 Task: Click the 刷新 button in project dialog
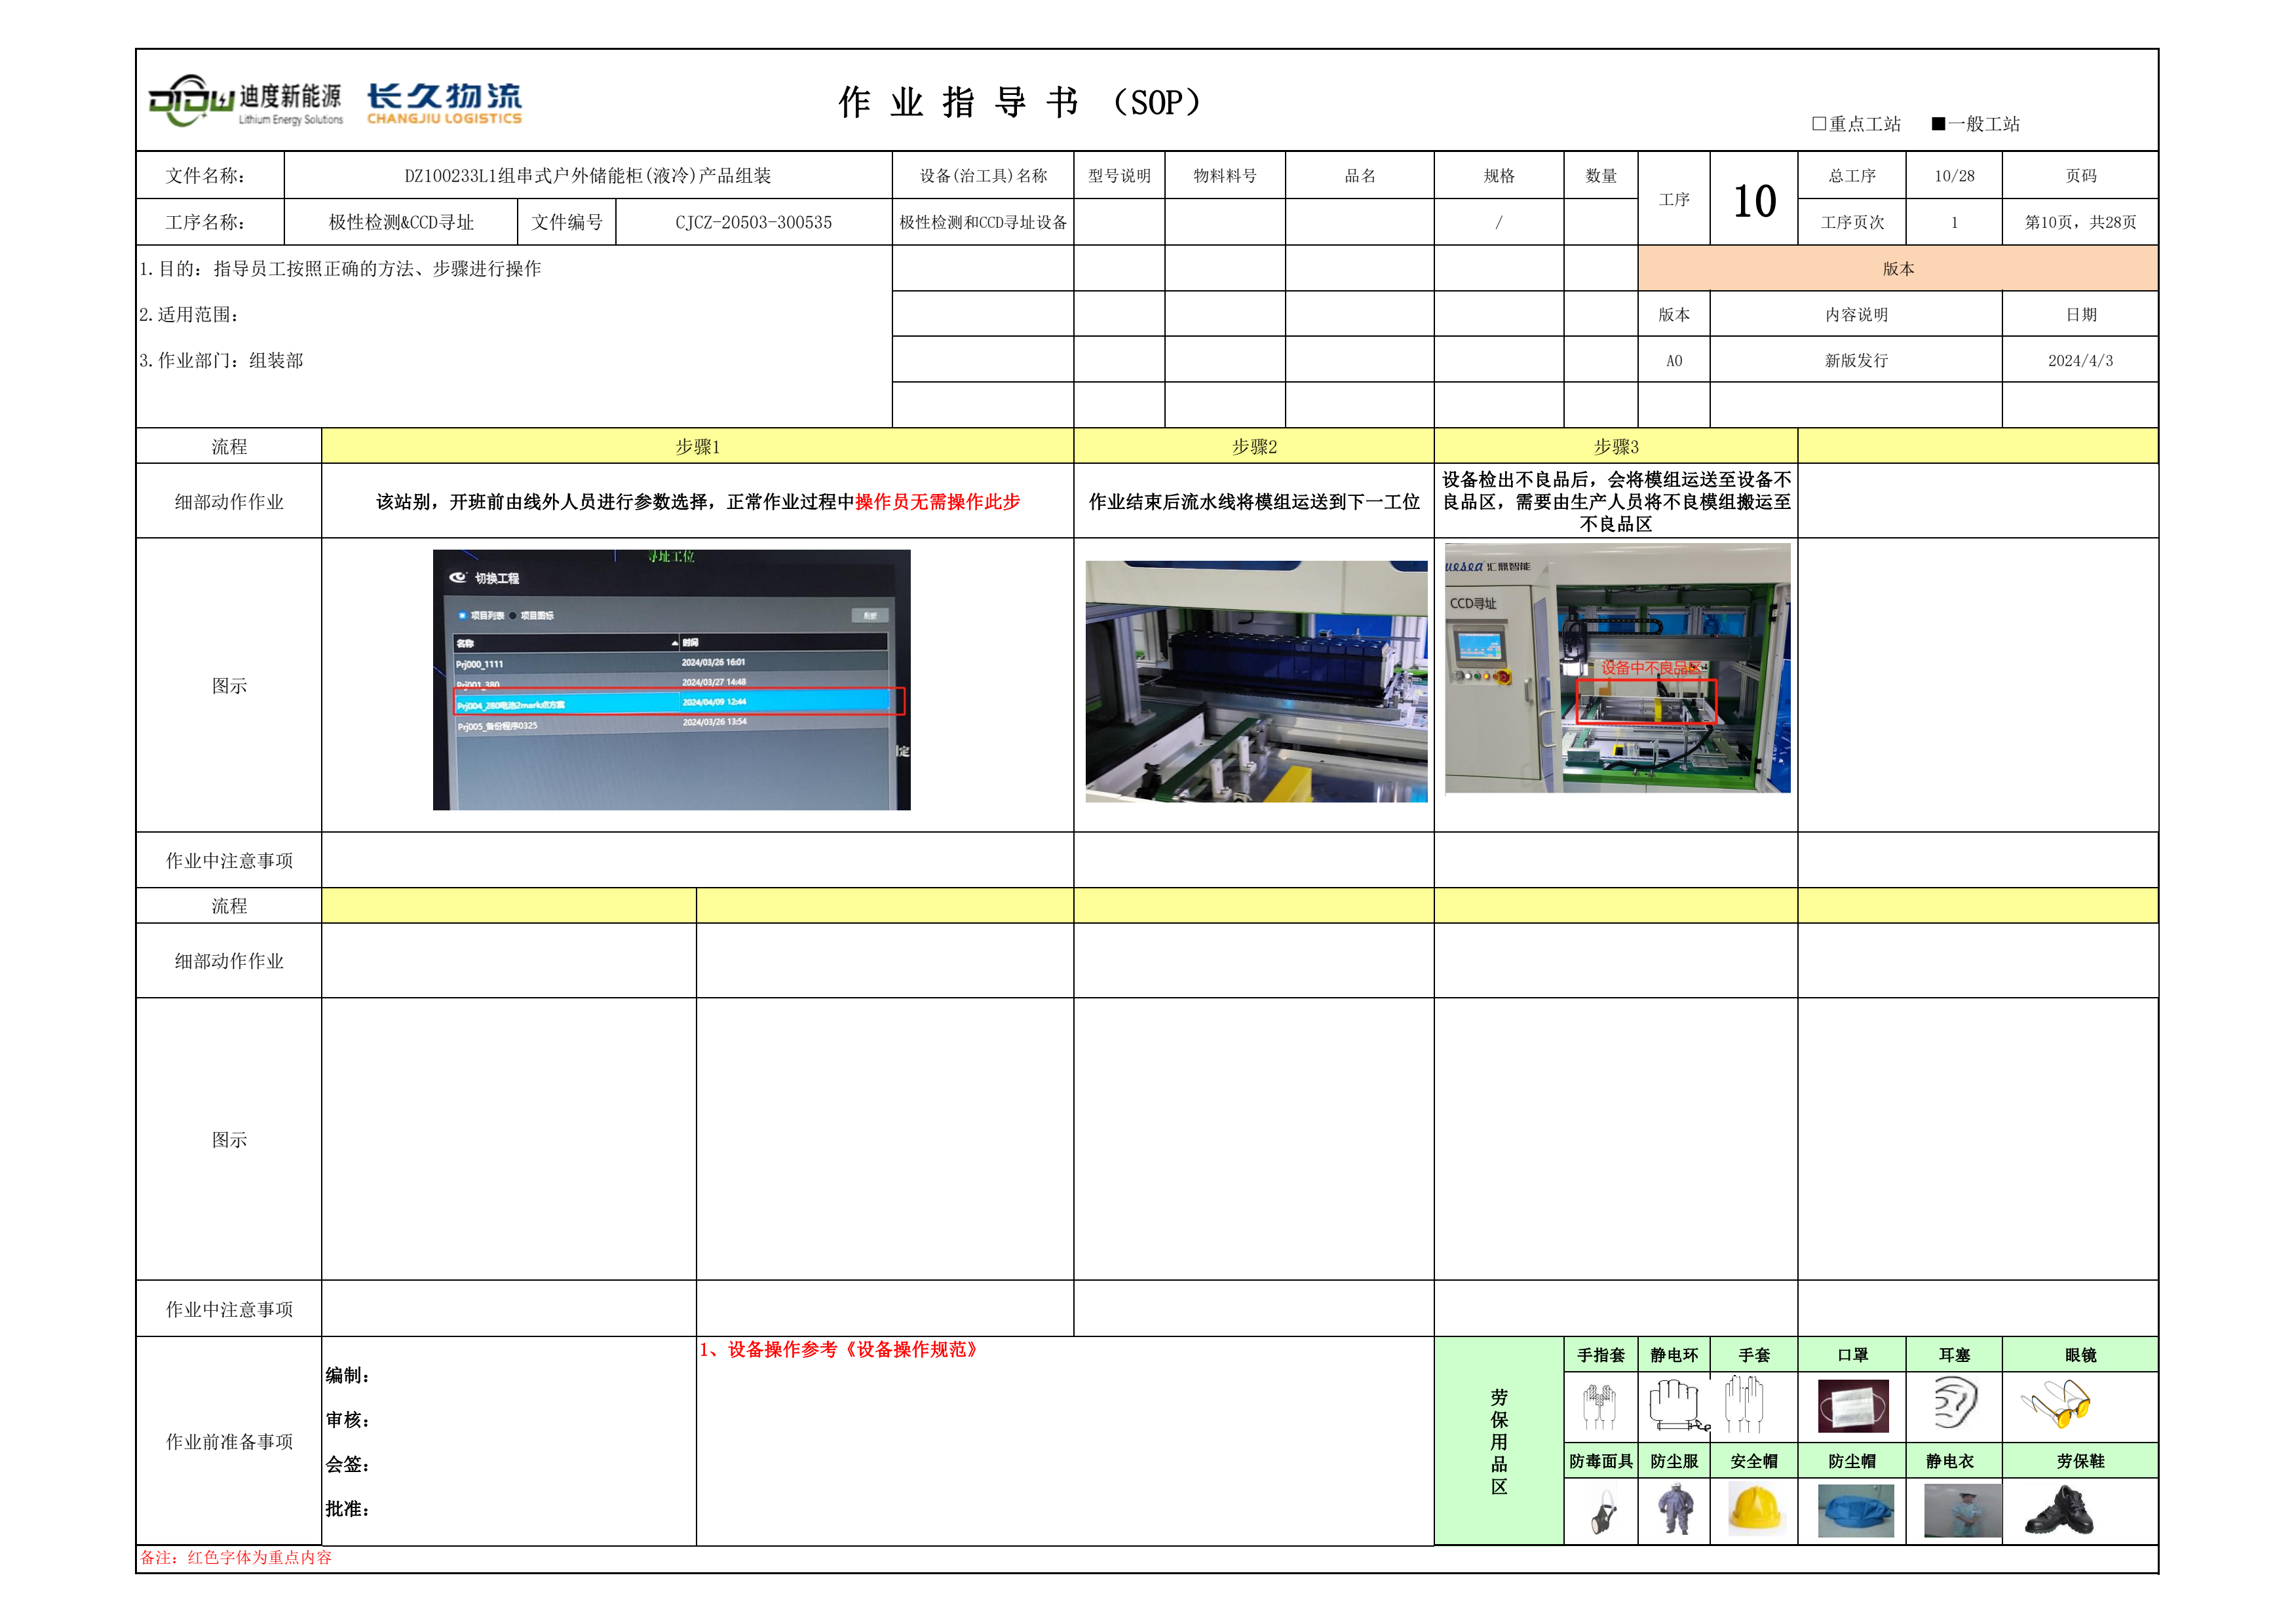[x=870, y=615]
